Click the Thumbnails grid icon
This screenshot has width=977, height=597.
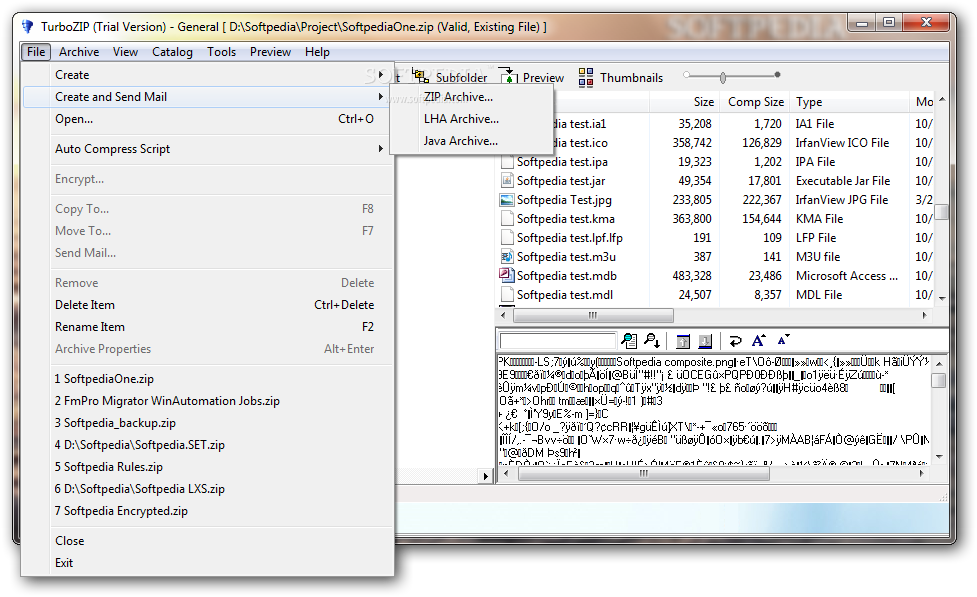click(x=586, y=77)
